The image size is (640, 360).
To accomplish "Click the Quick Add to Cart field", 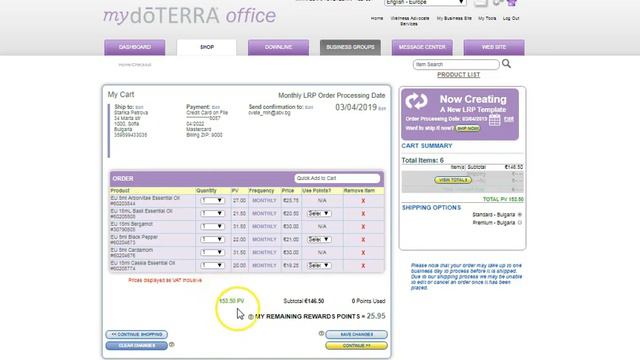I will (337, 178).
